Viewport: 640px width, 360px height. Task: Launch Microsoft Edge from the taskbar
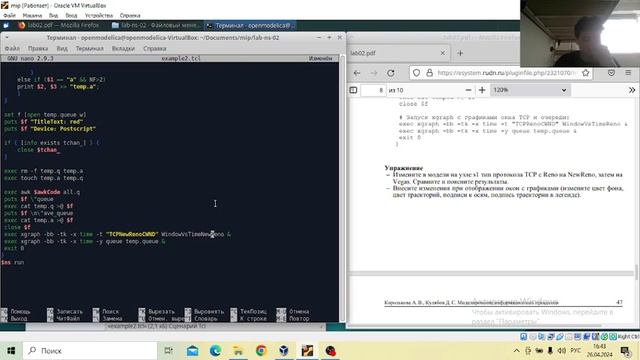(x=215, y=351)
